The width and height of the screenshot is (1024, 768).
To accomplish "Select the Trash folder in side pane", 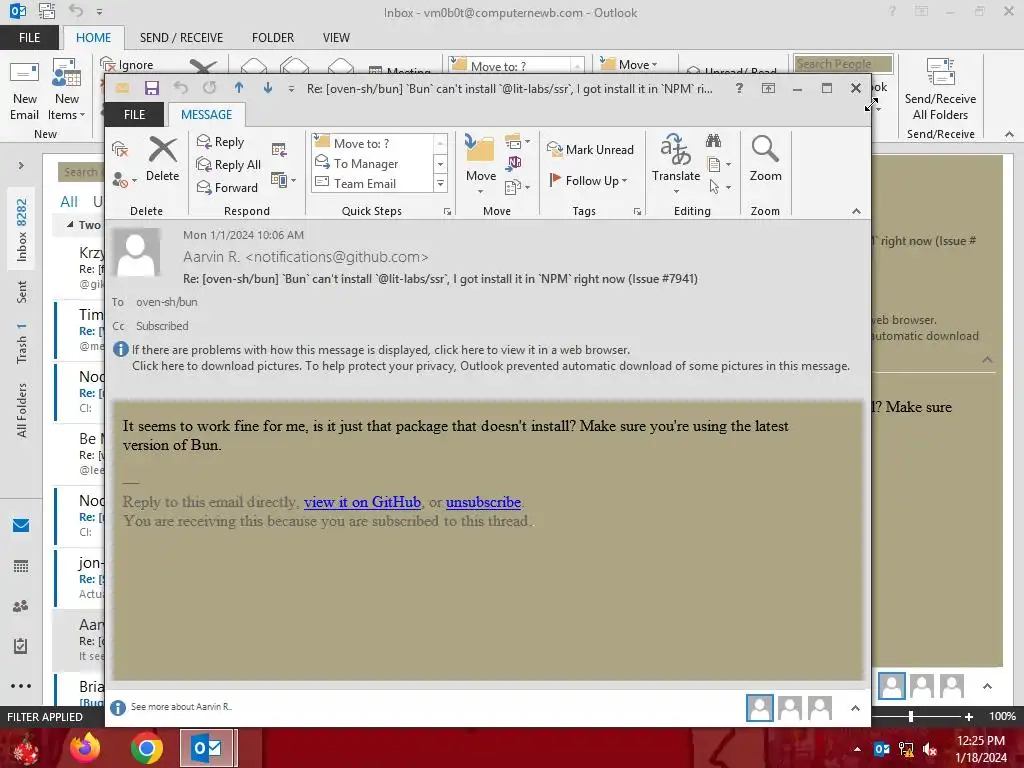I will pos(22,343).
